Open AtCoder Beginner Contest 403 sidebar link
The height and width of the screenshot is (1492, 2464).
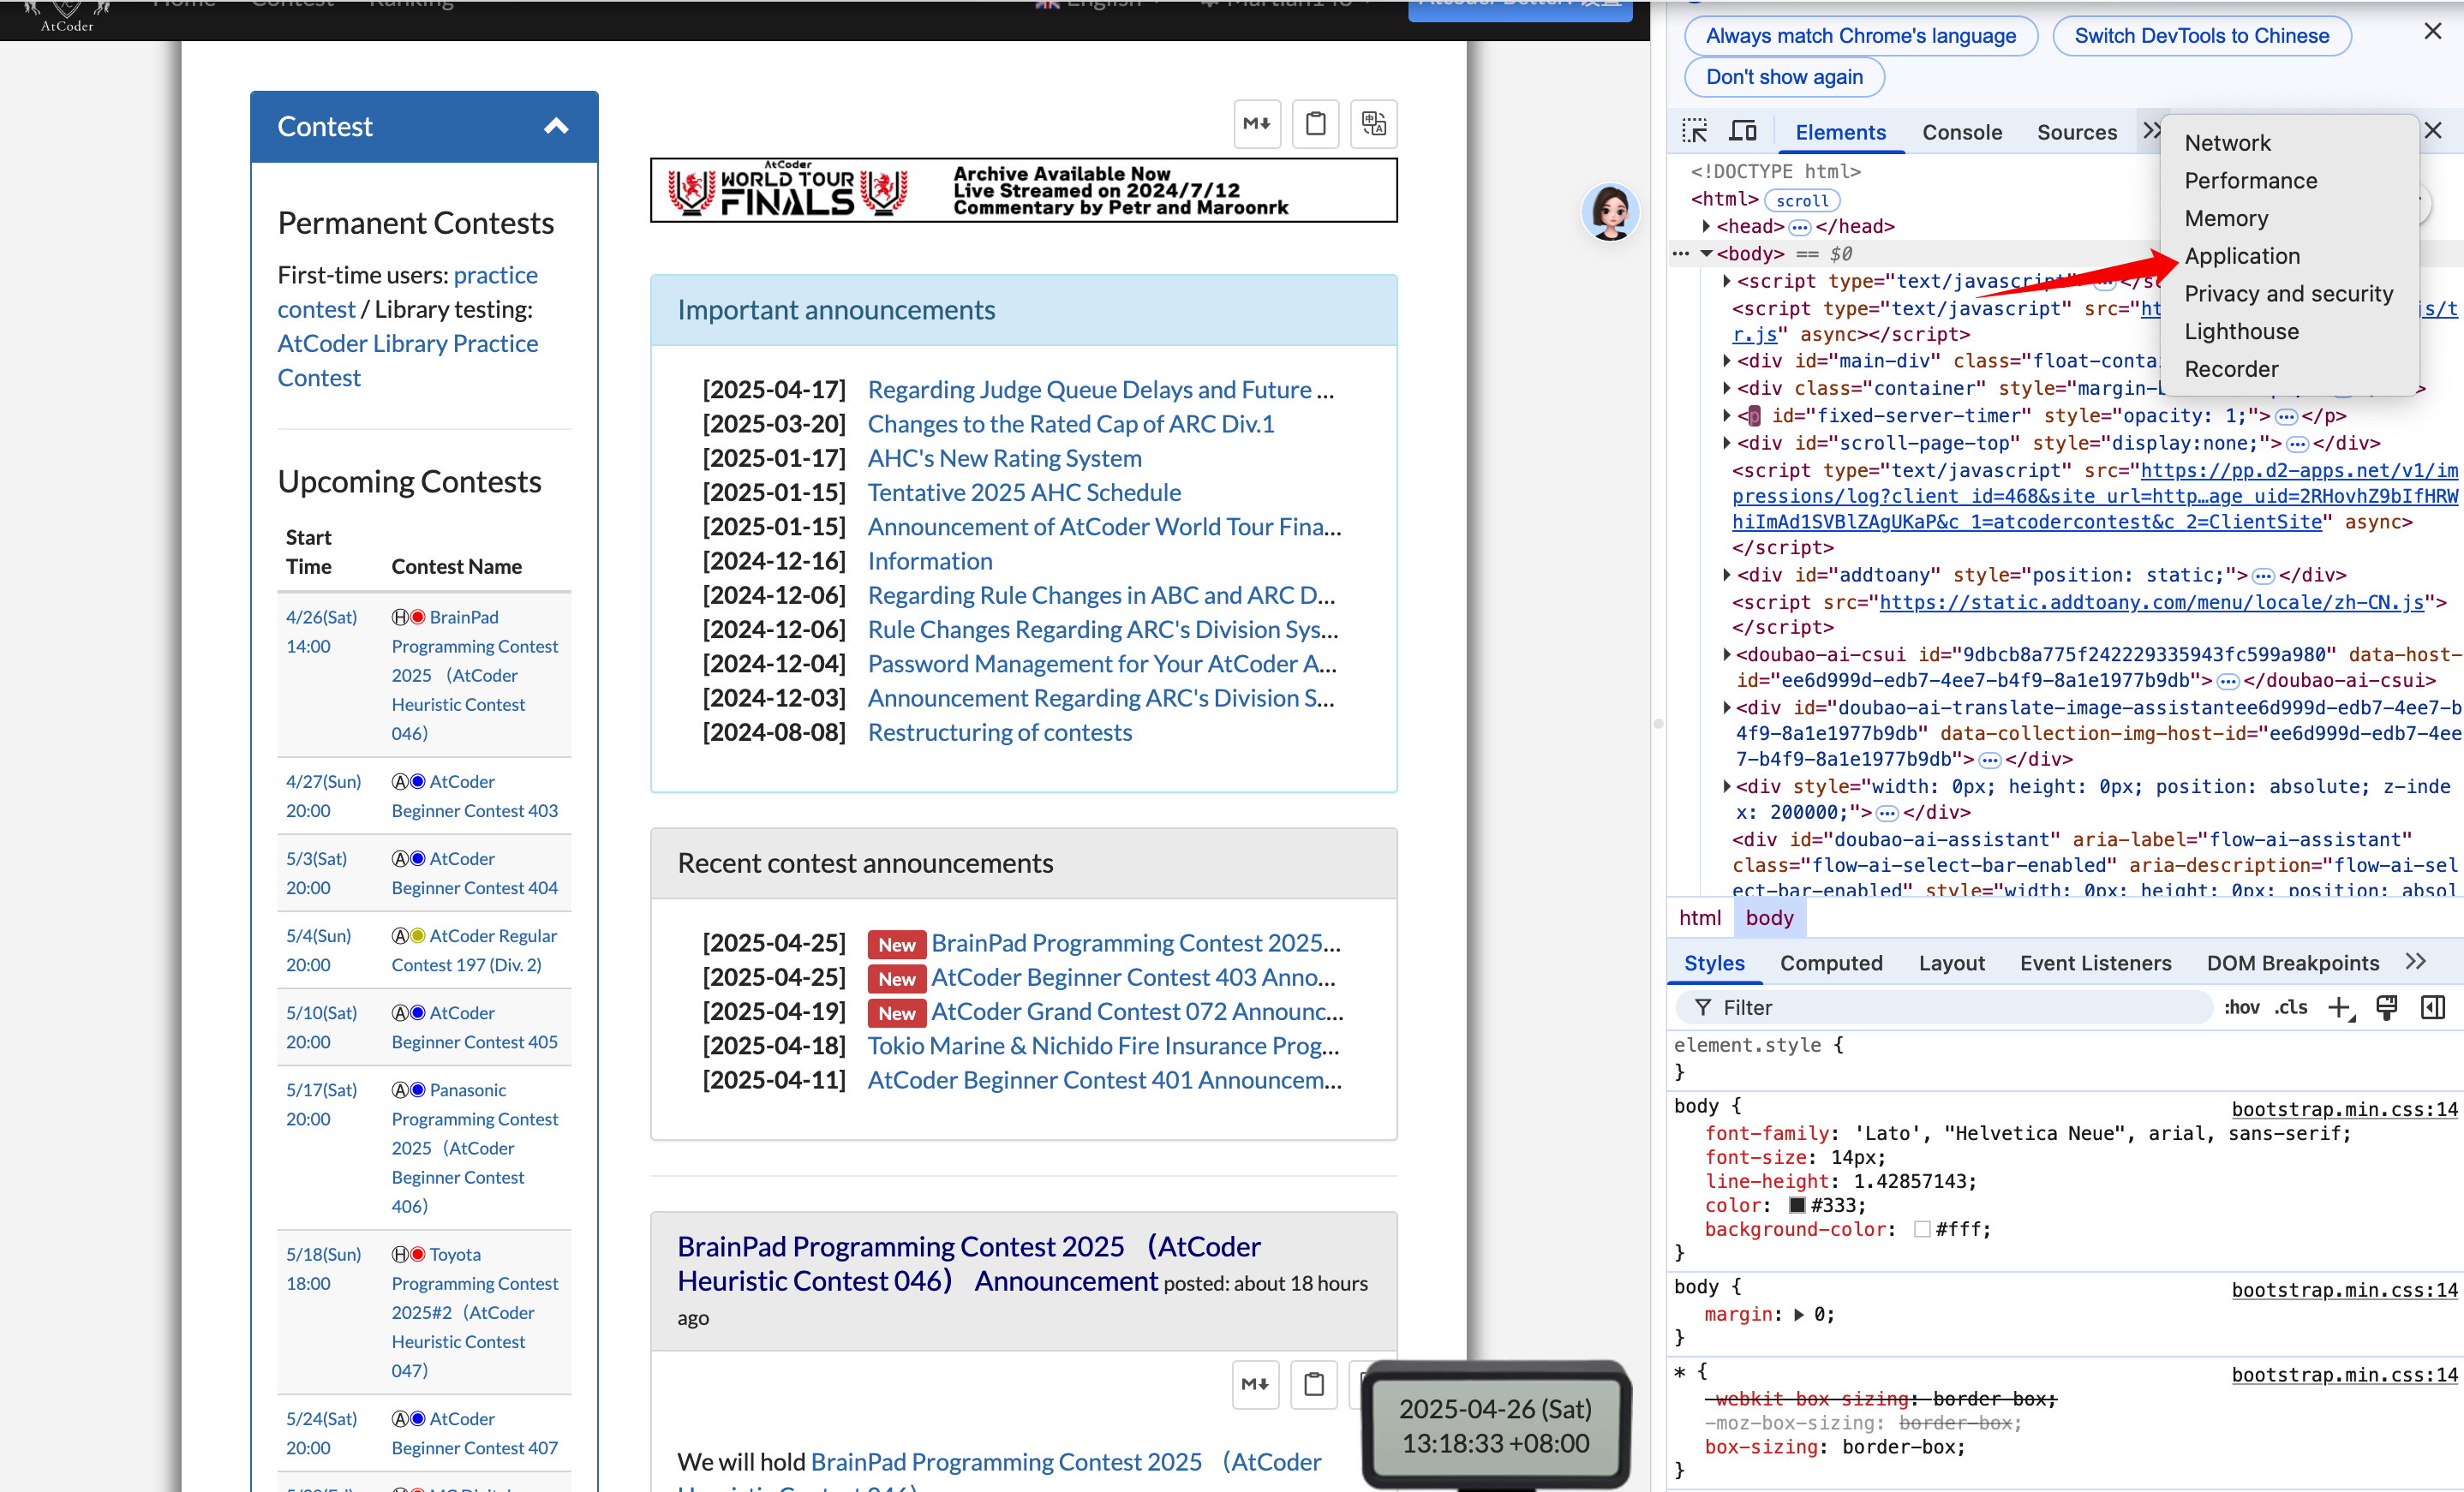coord(473,796)
